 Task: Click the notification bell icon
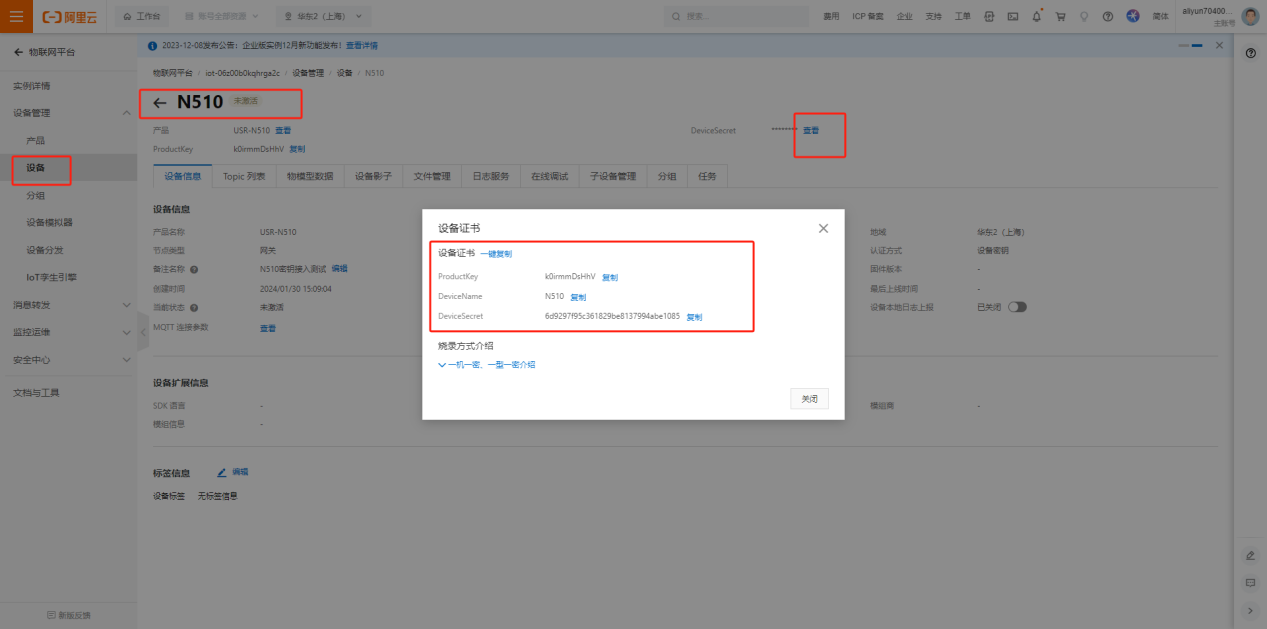click(1036, 16)
